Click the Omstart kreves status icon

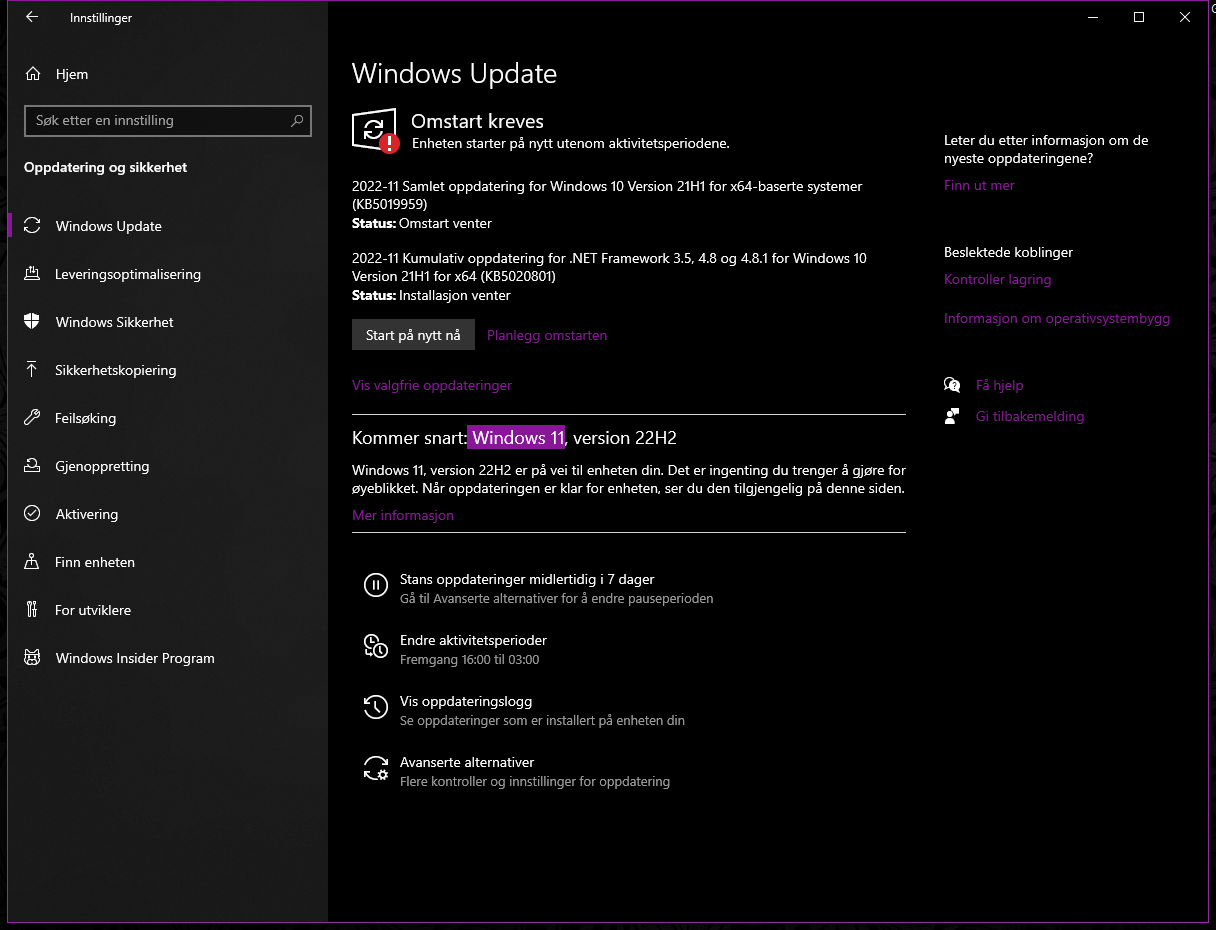point(375,130)
